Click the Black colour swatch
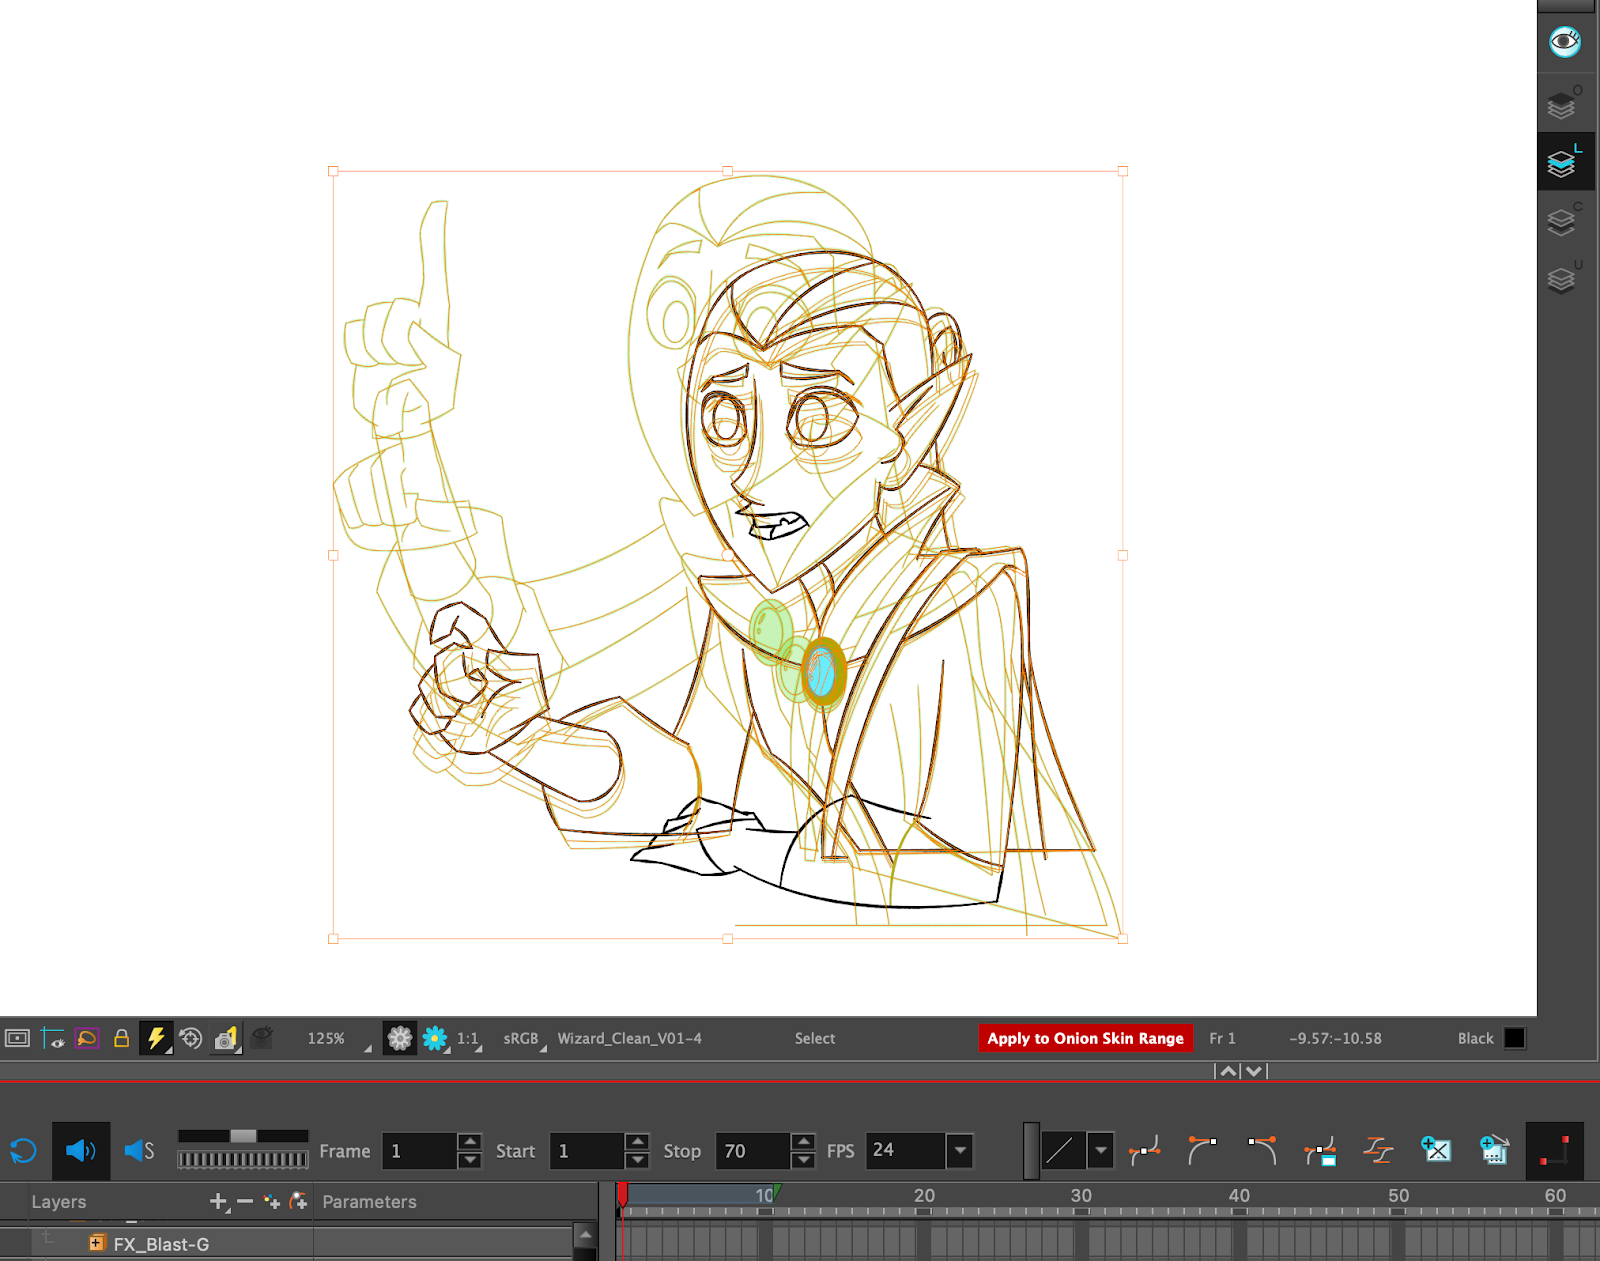 coord(1514,1038)
